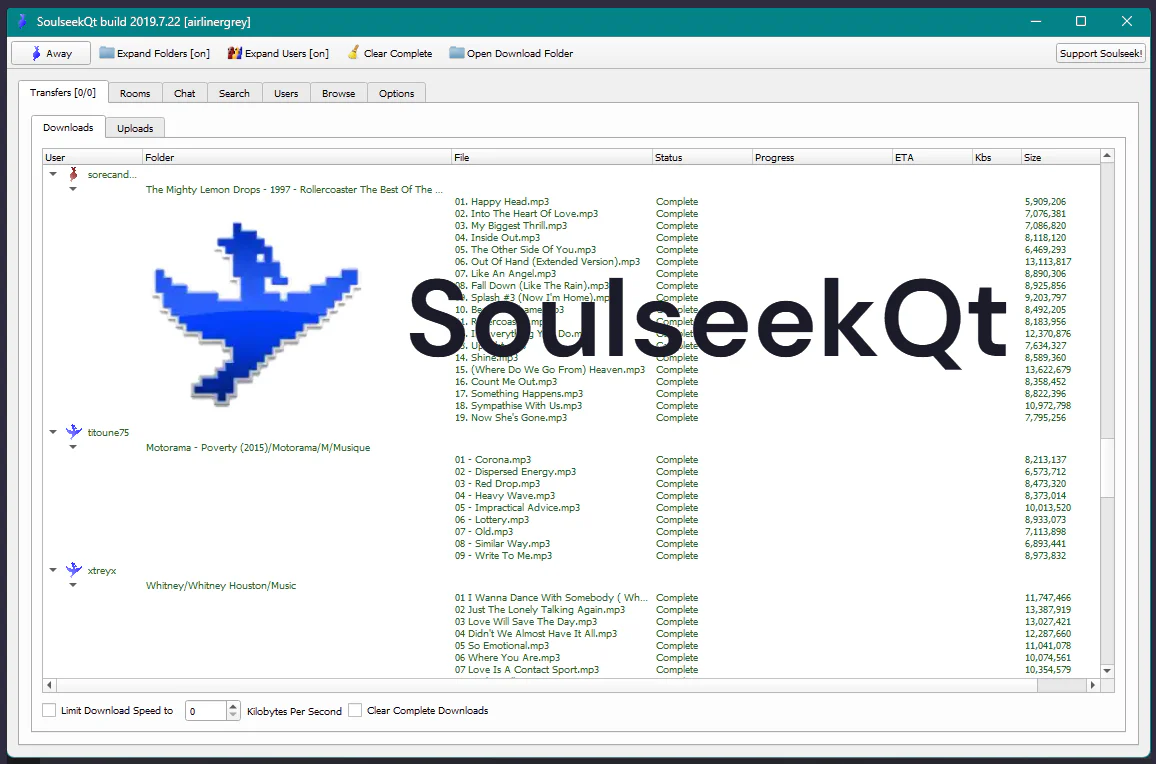Click the user icon next to sorecand
The height and width of the screenshot is (764, 1156).
coord(73,174)
